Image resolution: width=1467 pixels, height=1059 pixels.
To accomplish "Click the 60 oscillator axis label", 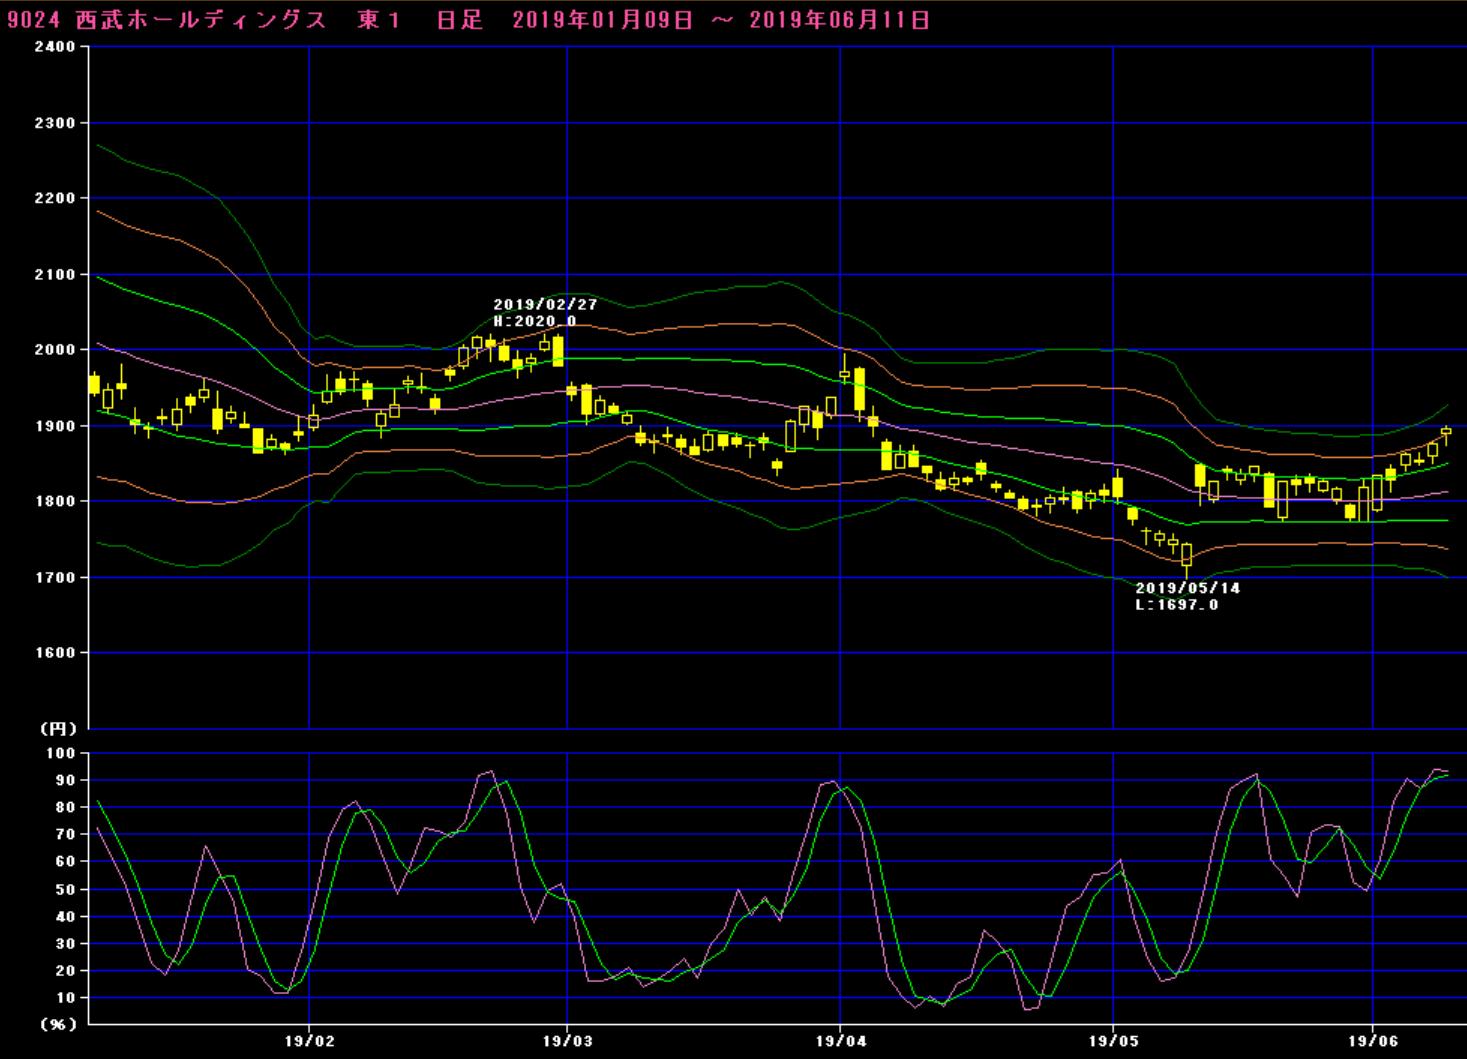I will tap(66, 861).
